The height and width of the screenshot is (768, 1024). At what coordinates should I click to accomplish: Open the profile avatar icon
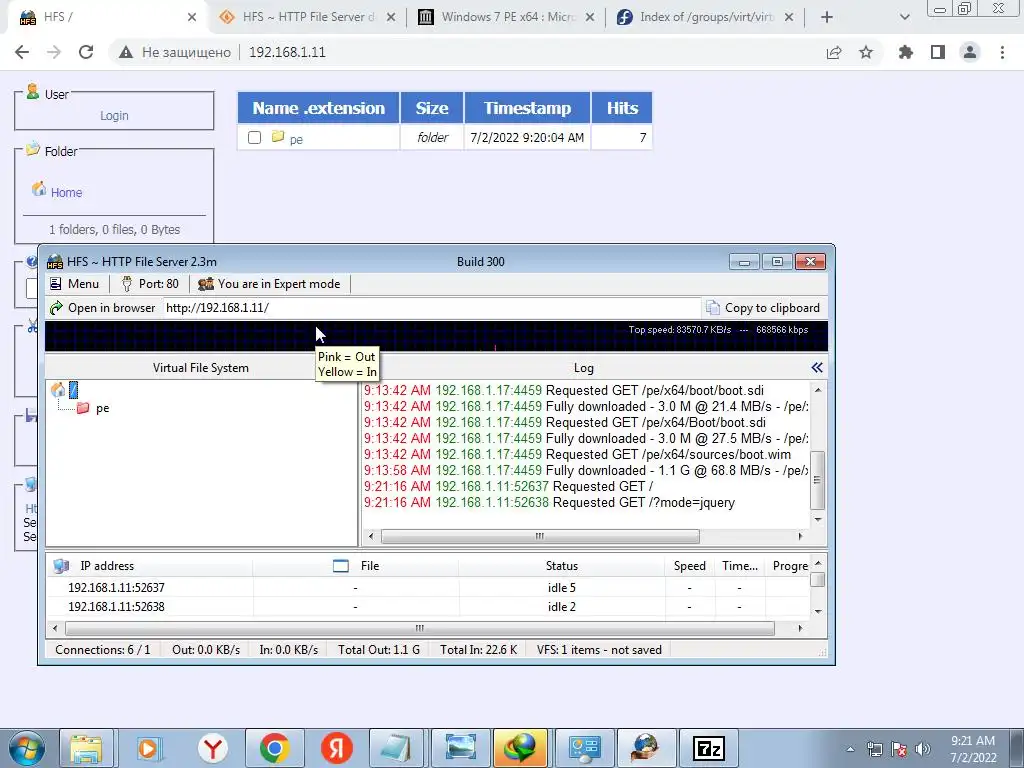coord(970,52)
